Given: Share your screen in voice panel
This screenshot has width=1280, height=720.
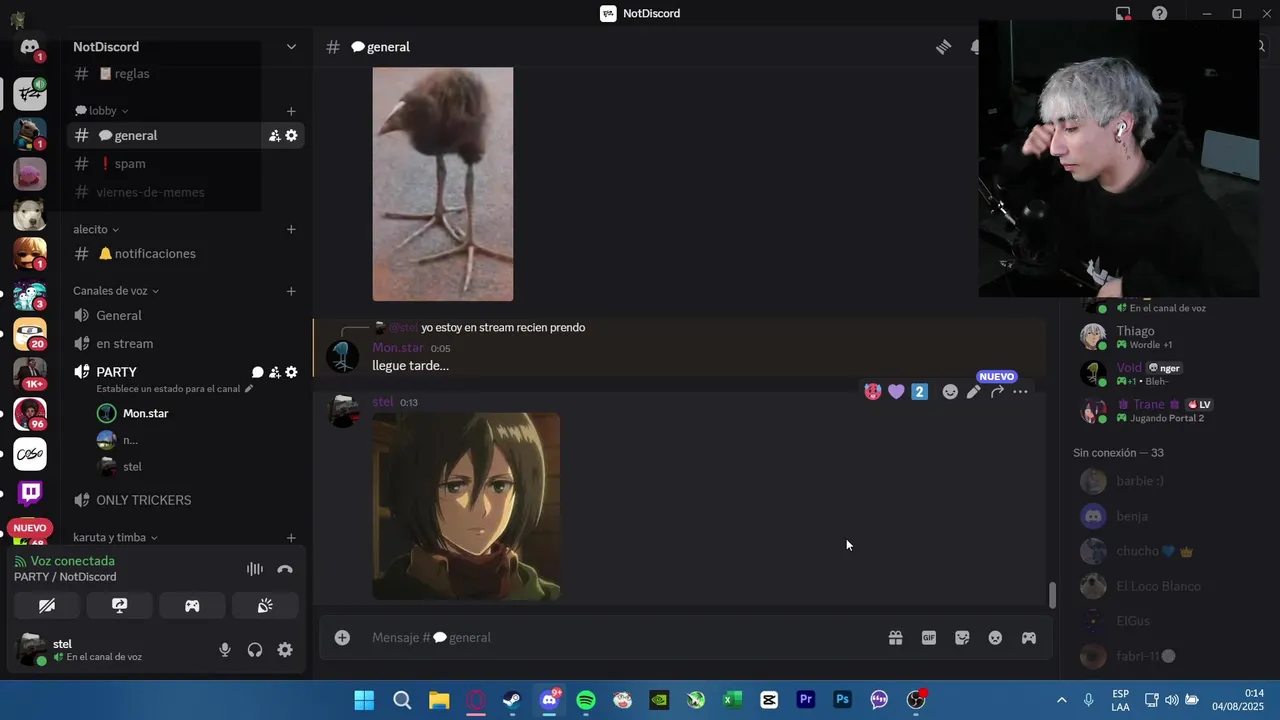Looking at the screenshot, I should pyautogui.click(x=119, y=606).
